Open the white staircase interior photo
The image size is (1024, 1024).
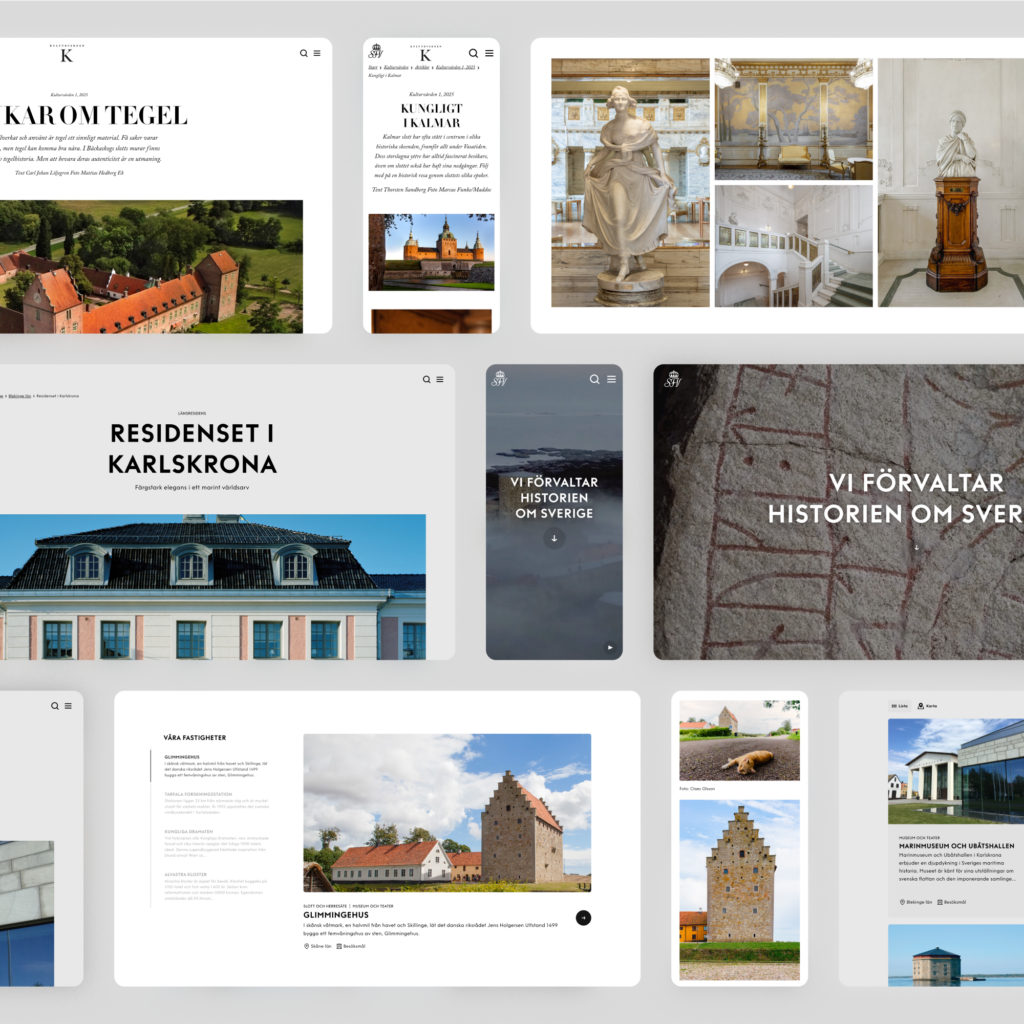coord(793,246)
